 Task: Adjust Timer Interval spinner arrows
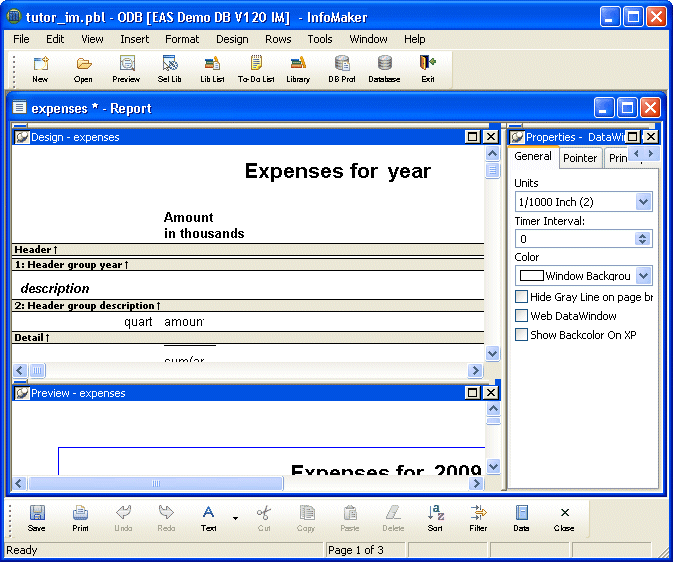pyautogui.click(x=643, y=239)
